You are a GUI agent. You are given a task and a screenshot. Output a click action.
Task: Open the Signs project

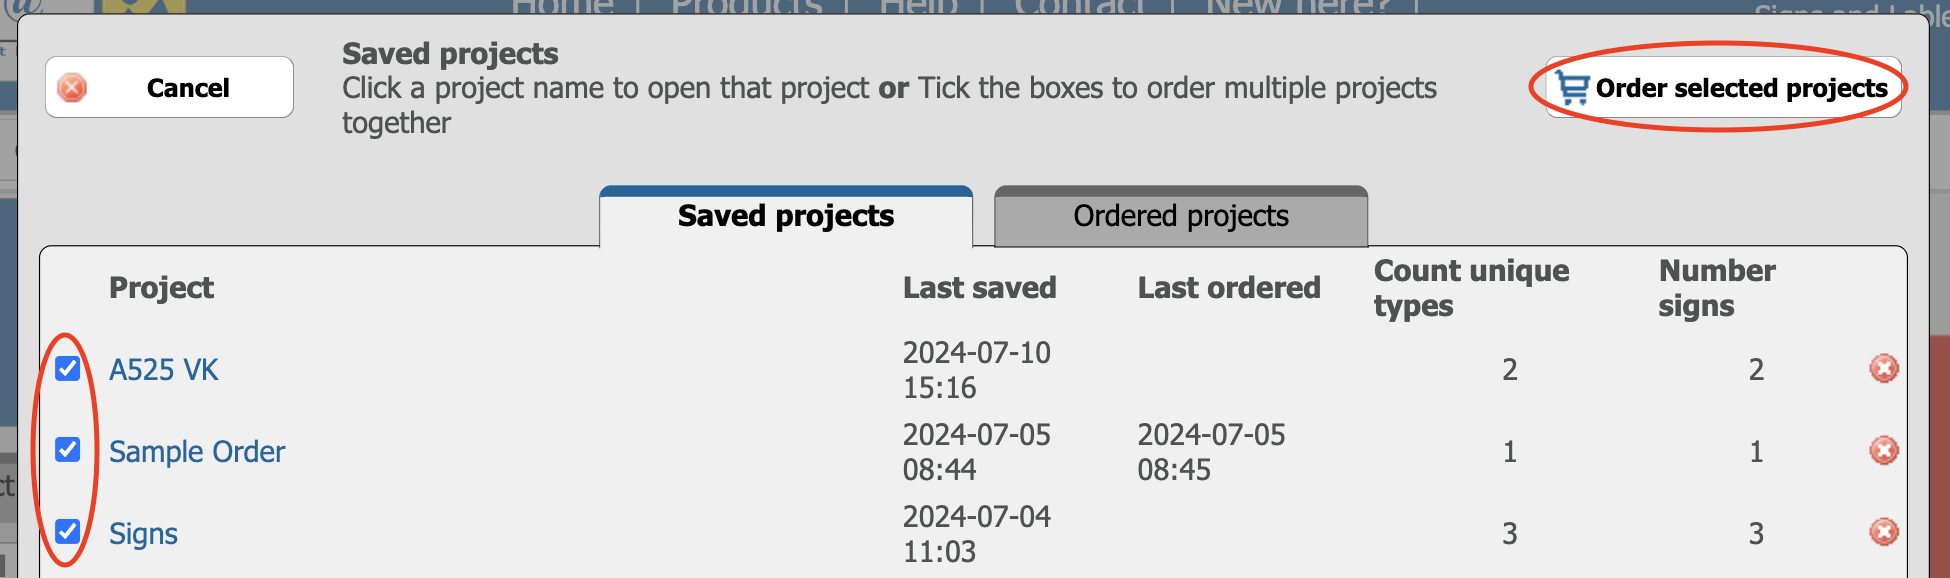[143, 534]
